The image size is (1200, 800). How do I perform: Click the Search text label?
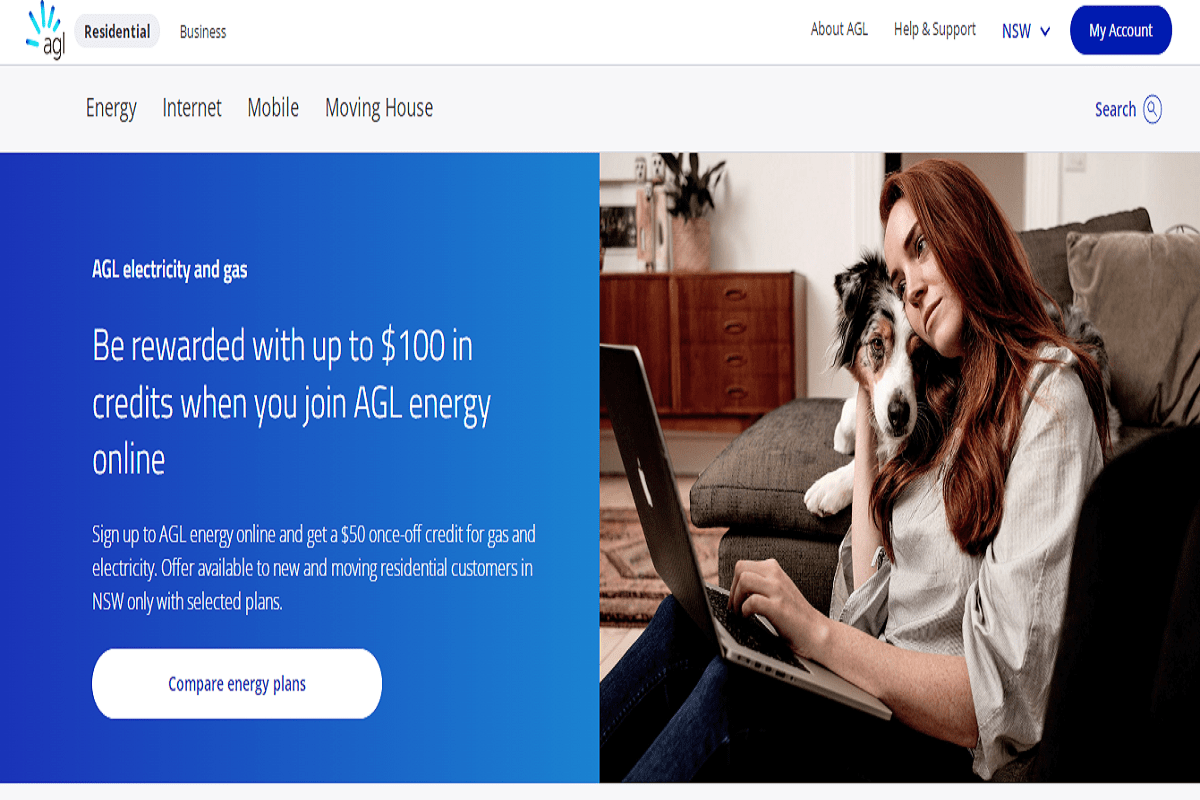1115,109
